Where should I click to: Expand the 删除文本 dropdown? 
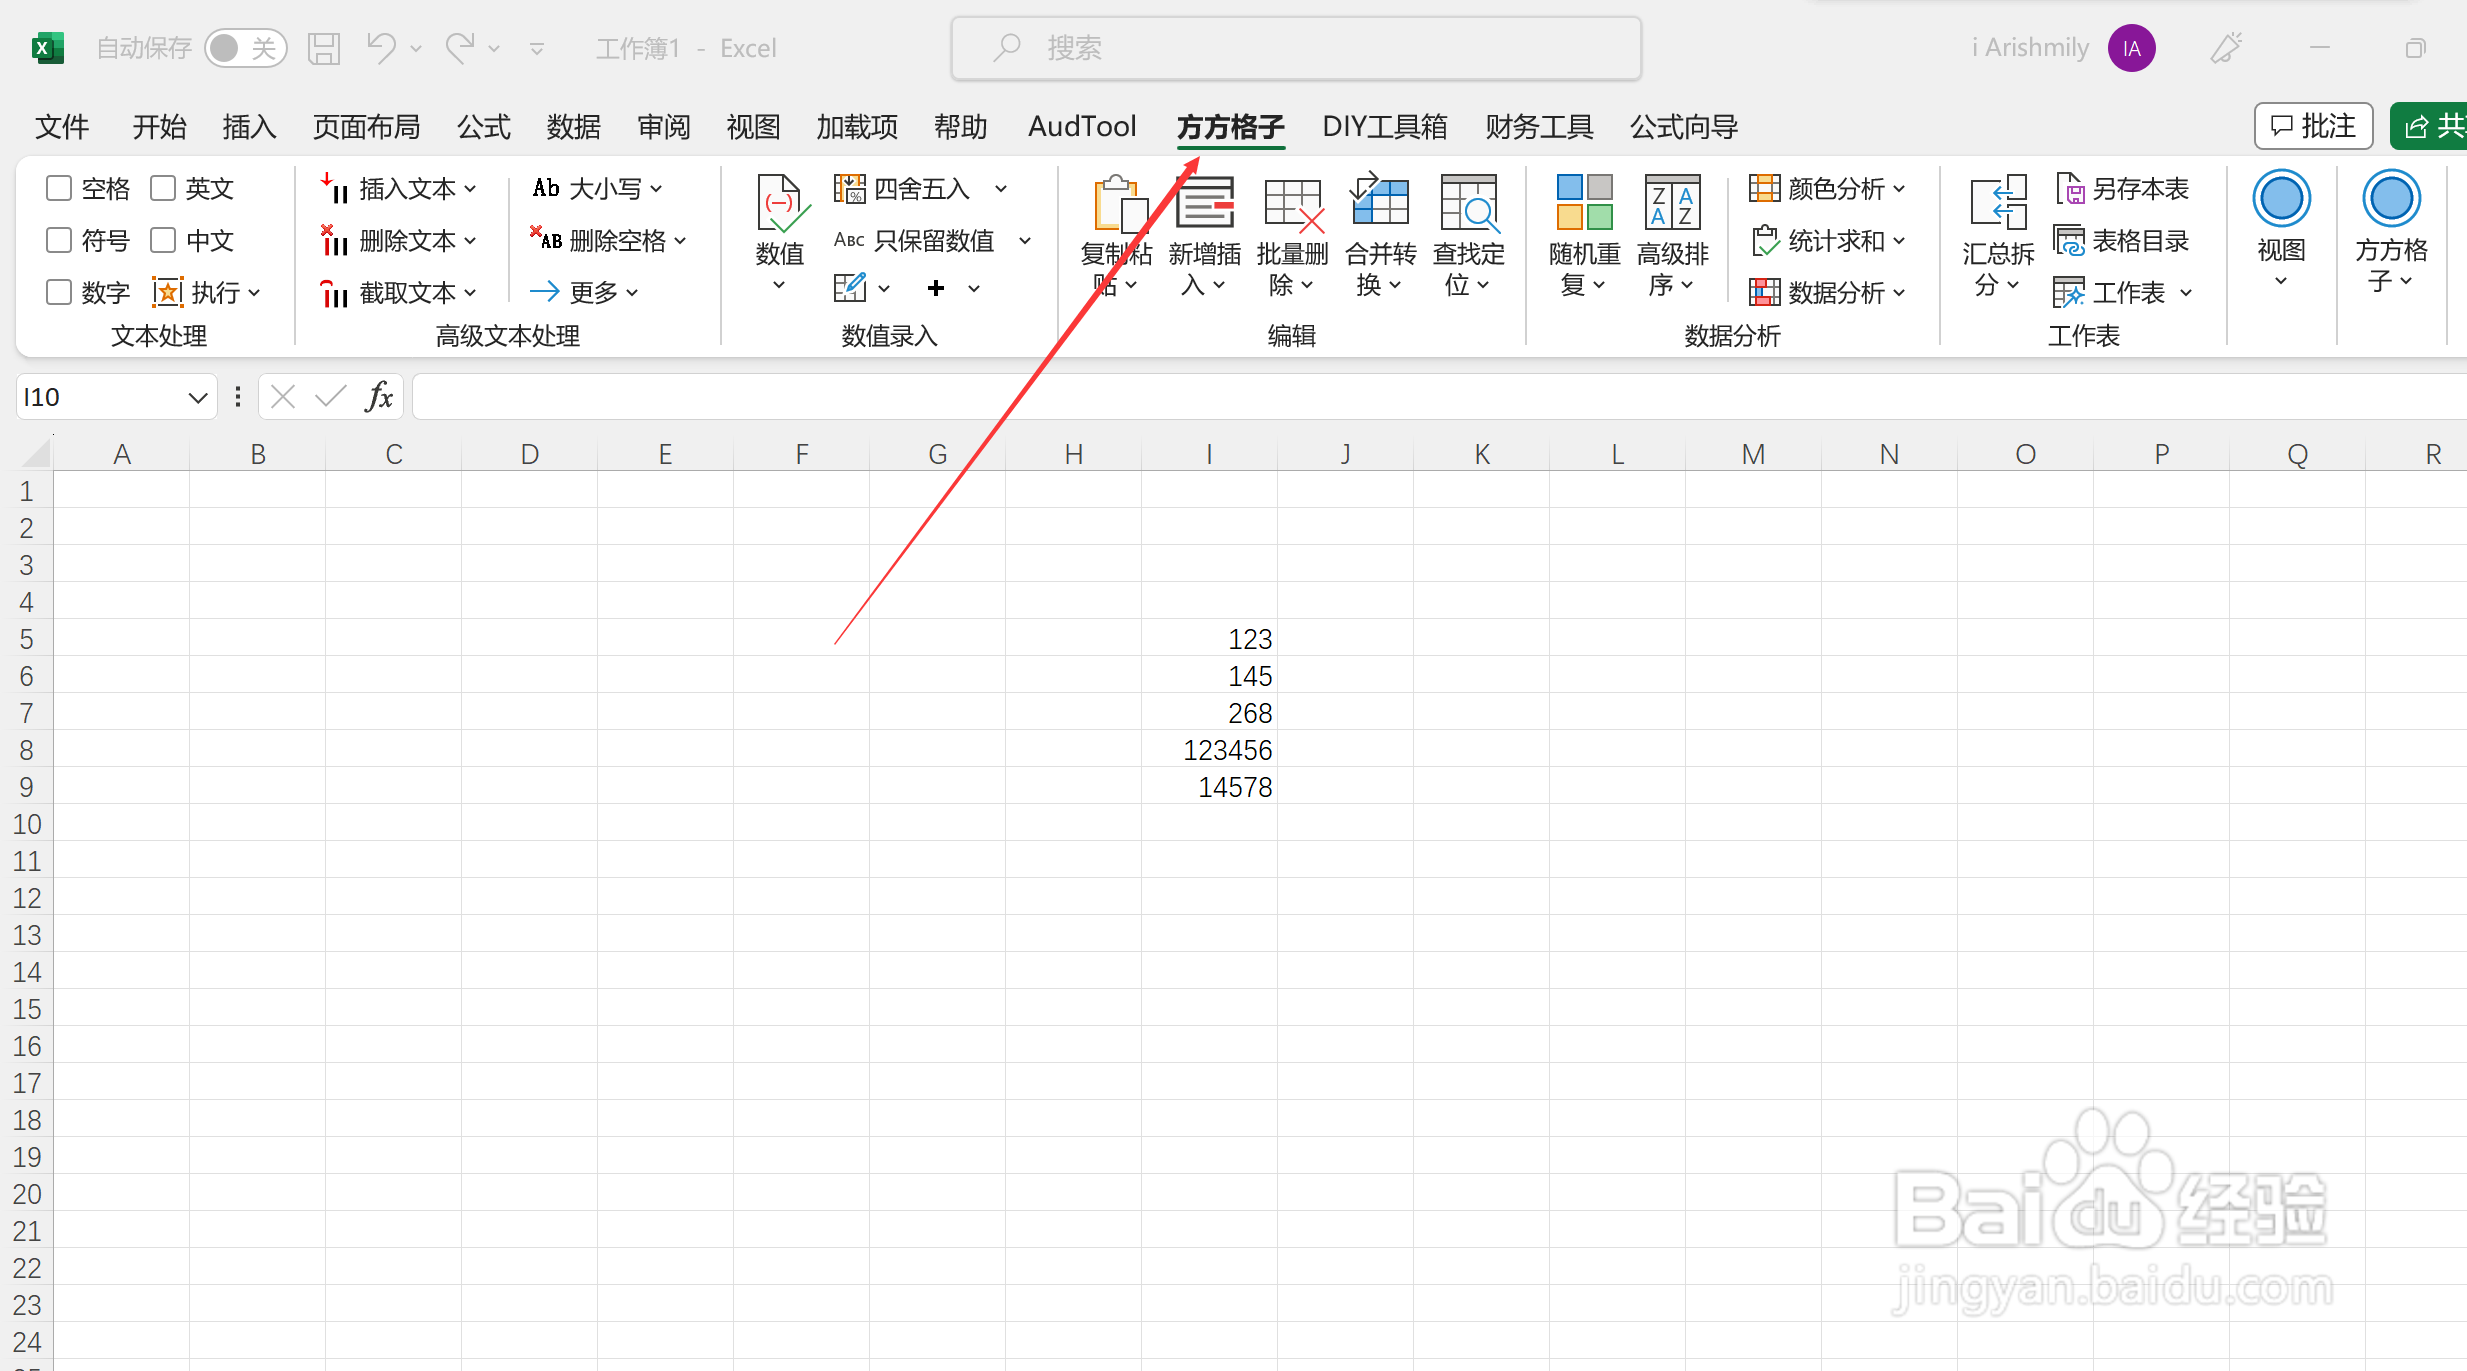pos(470,240)
